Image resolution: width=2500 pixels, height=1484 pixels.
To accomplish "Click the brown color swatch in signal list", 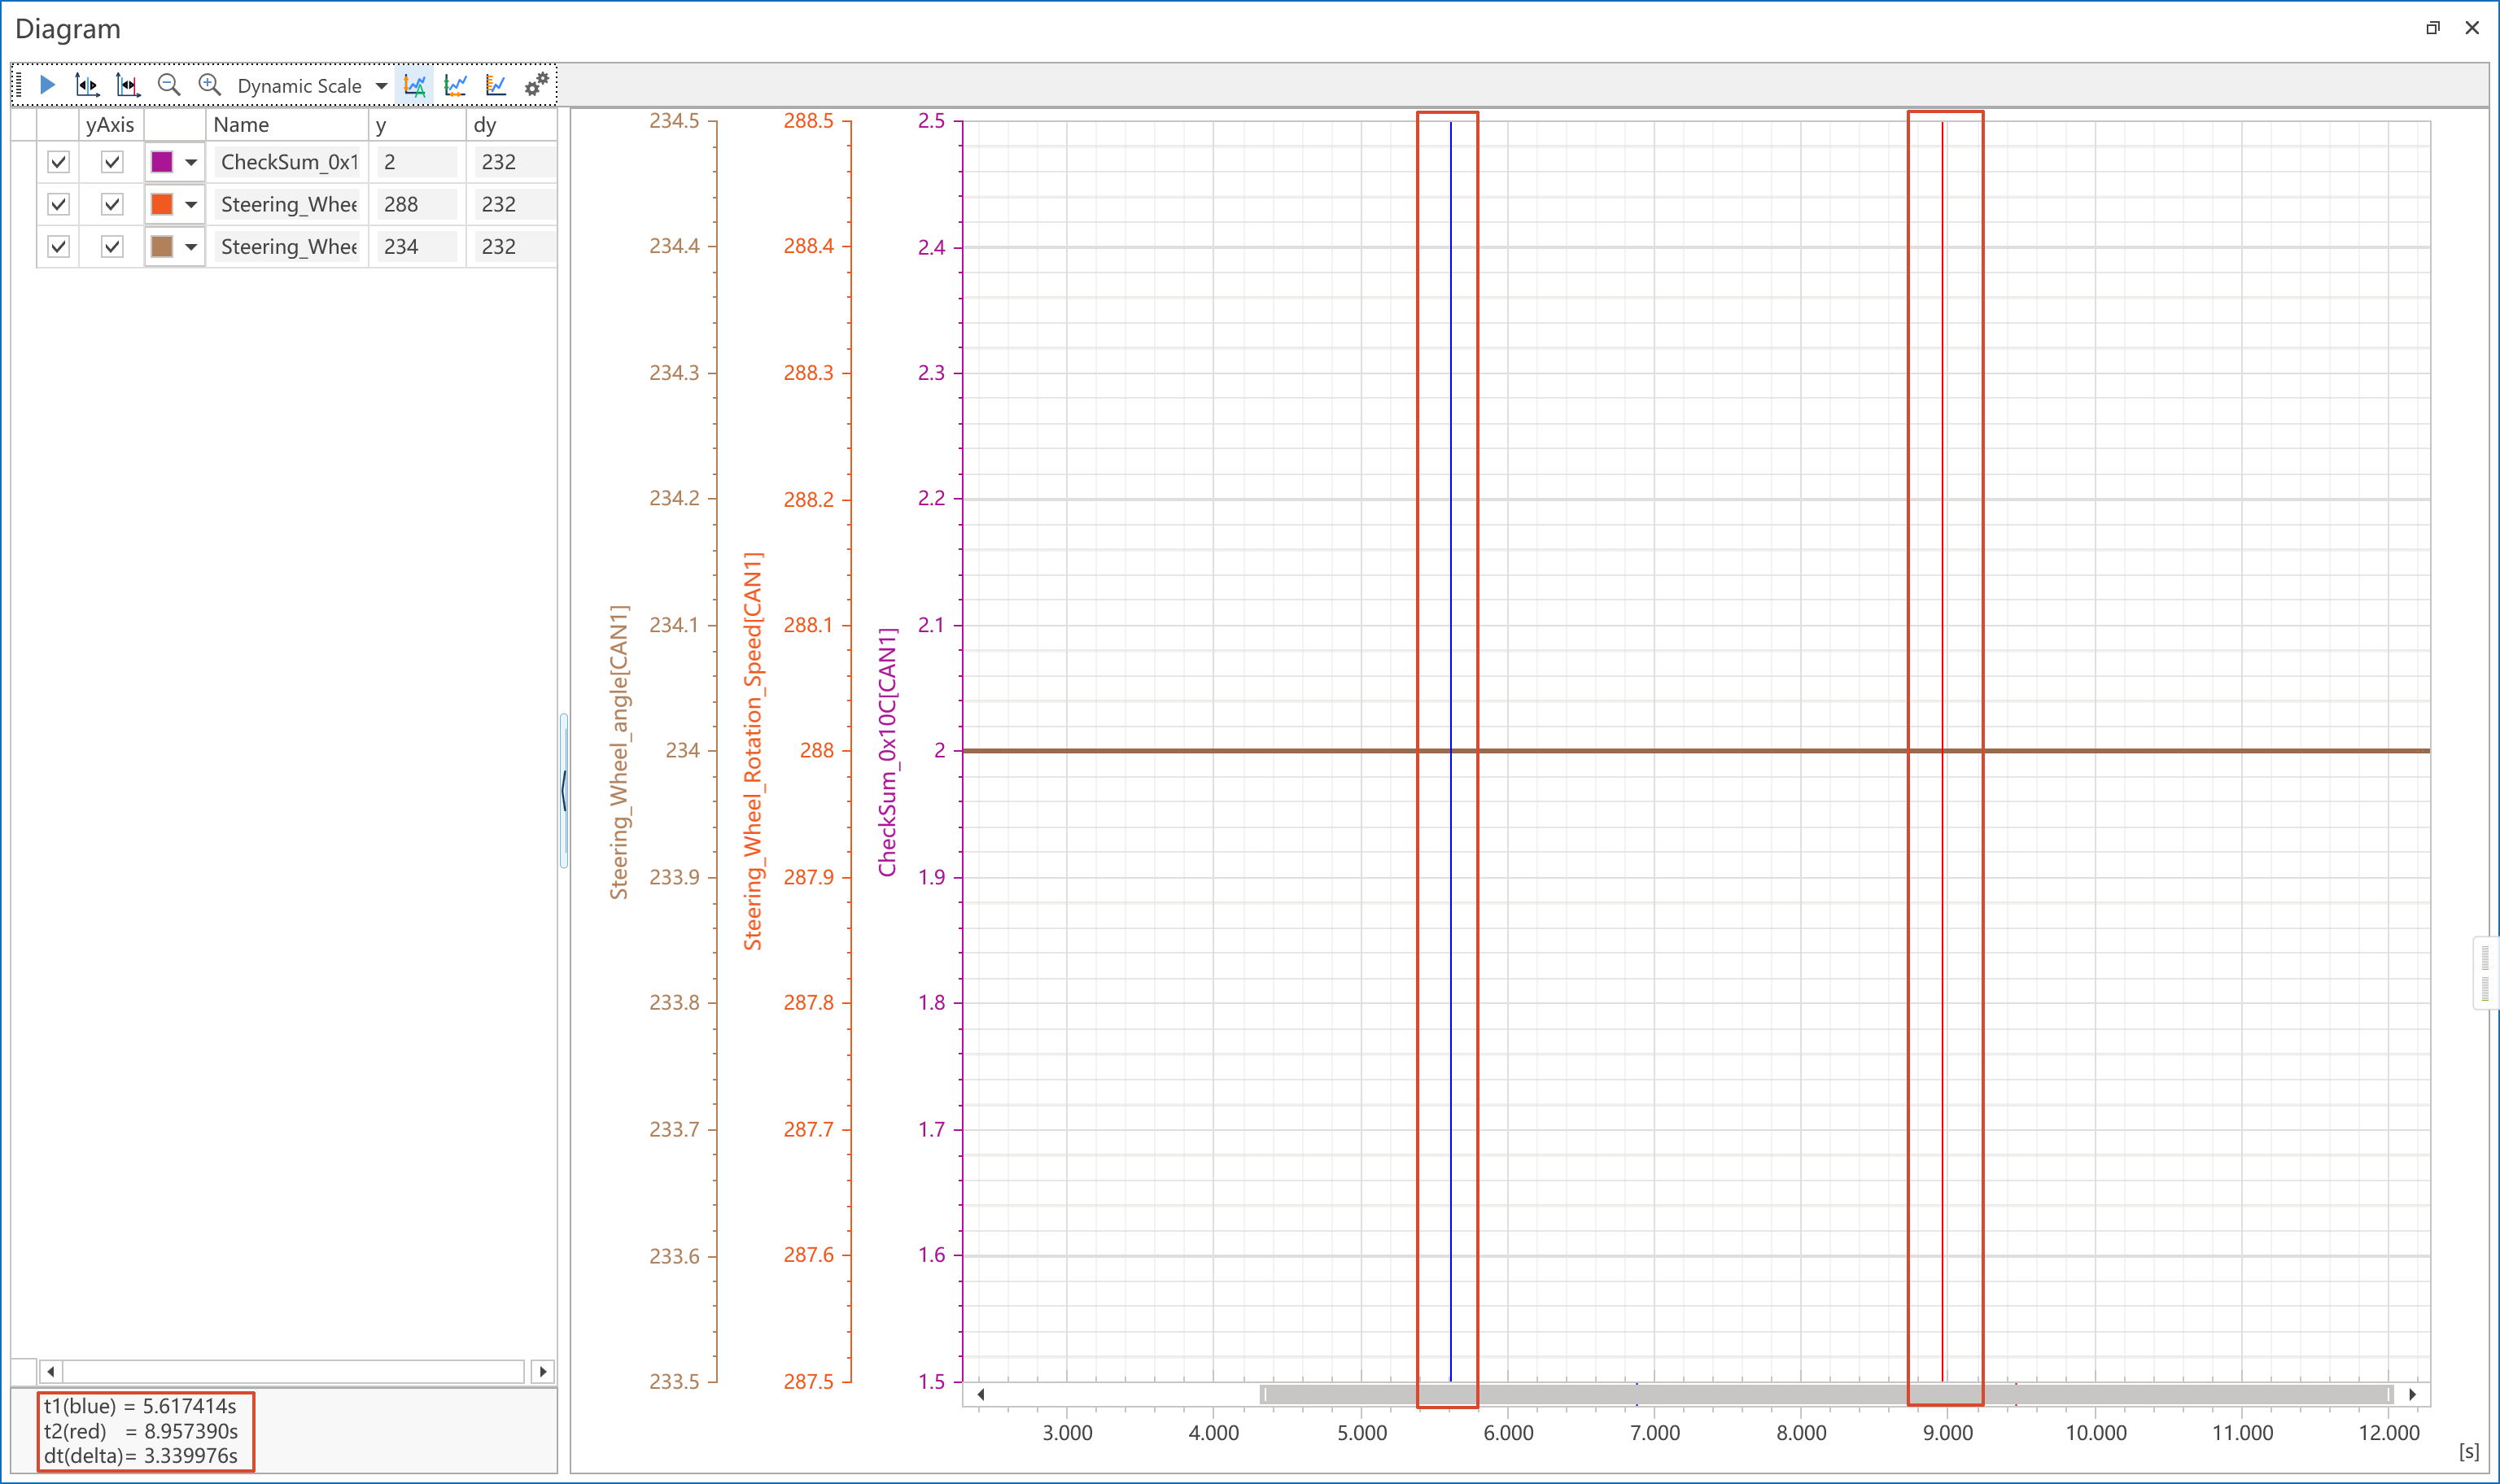I will (162, 246).
